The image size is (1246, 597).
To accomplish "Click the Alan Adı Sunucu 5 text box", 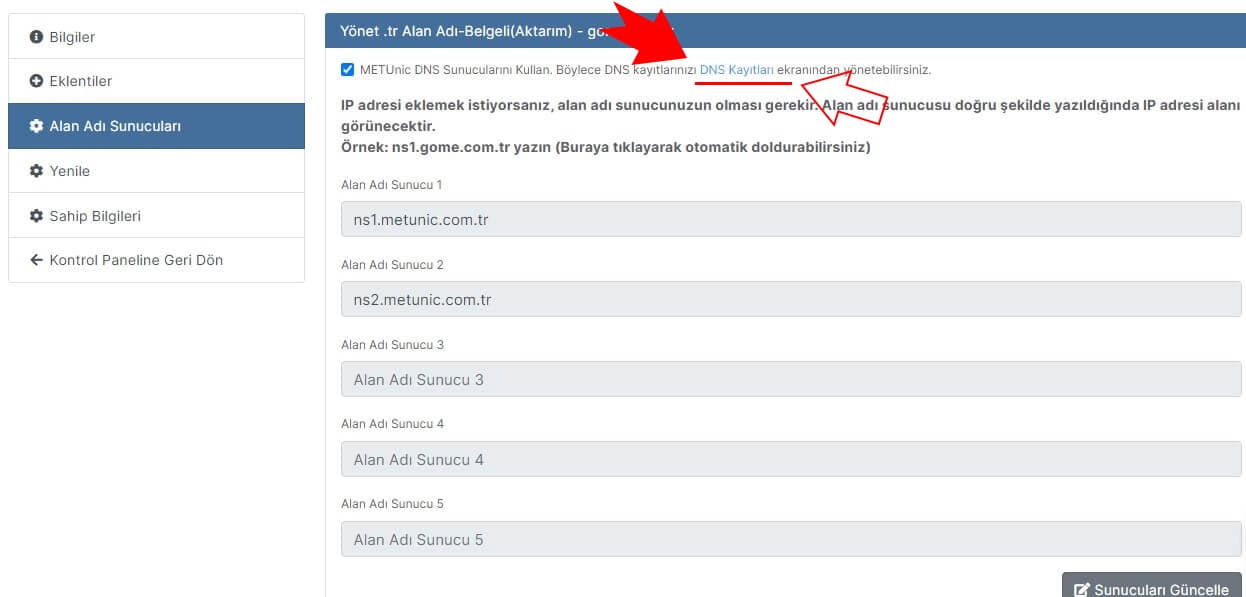I will pos(790,539).
